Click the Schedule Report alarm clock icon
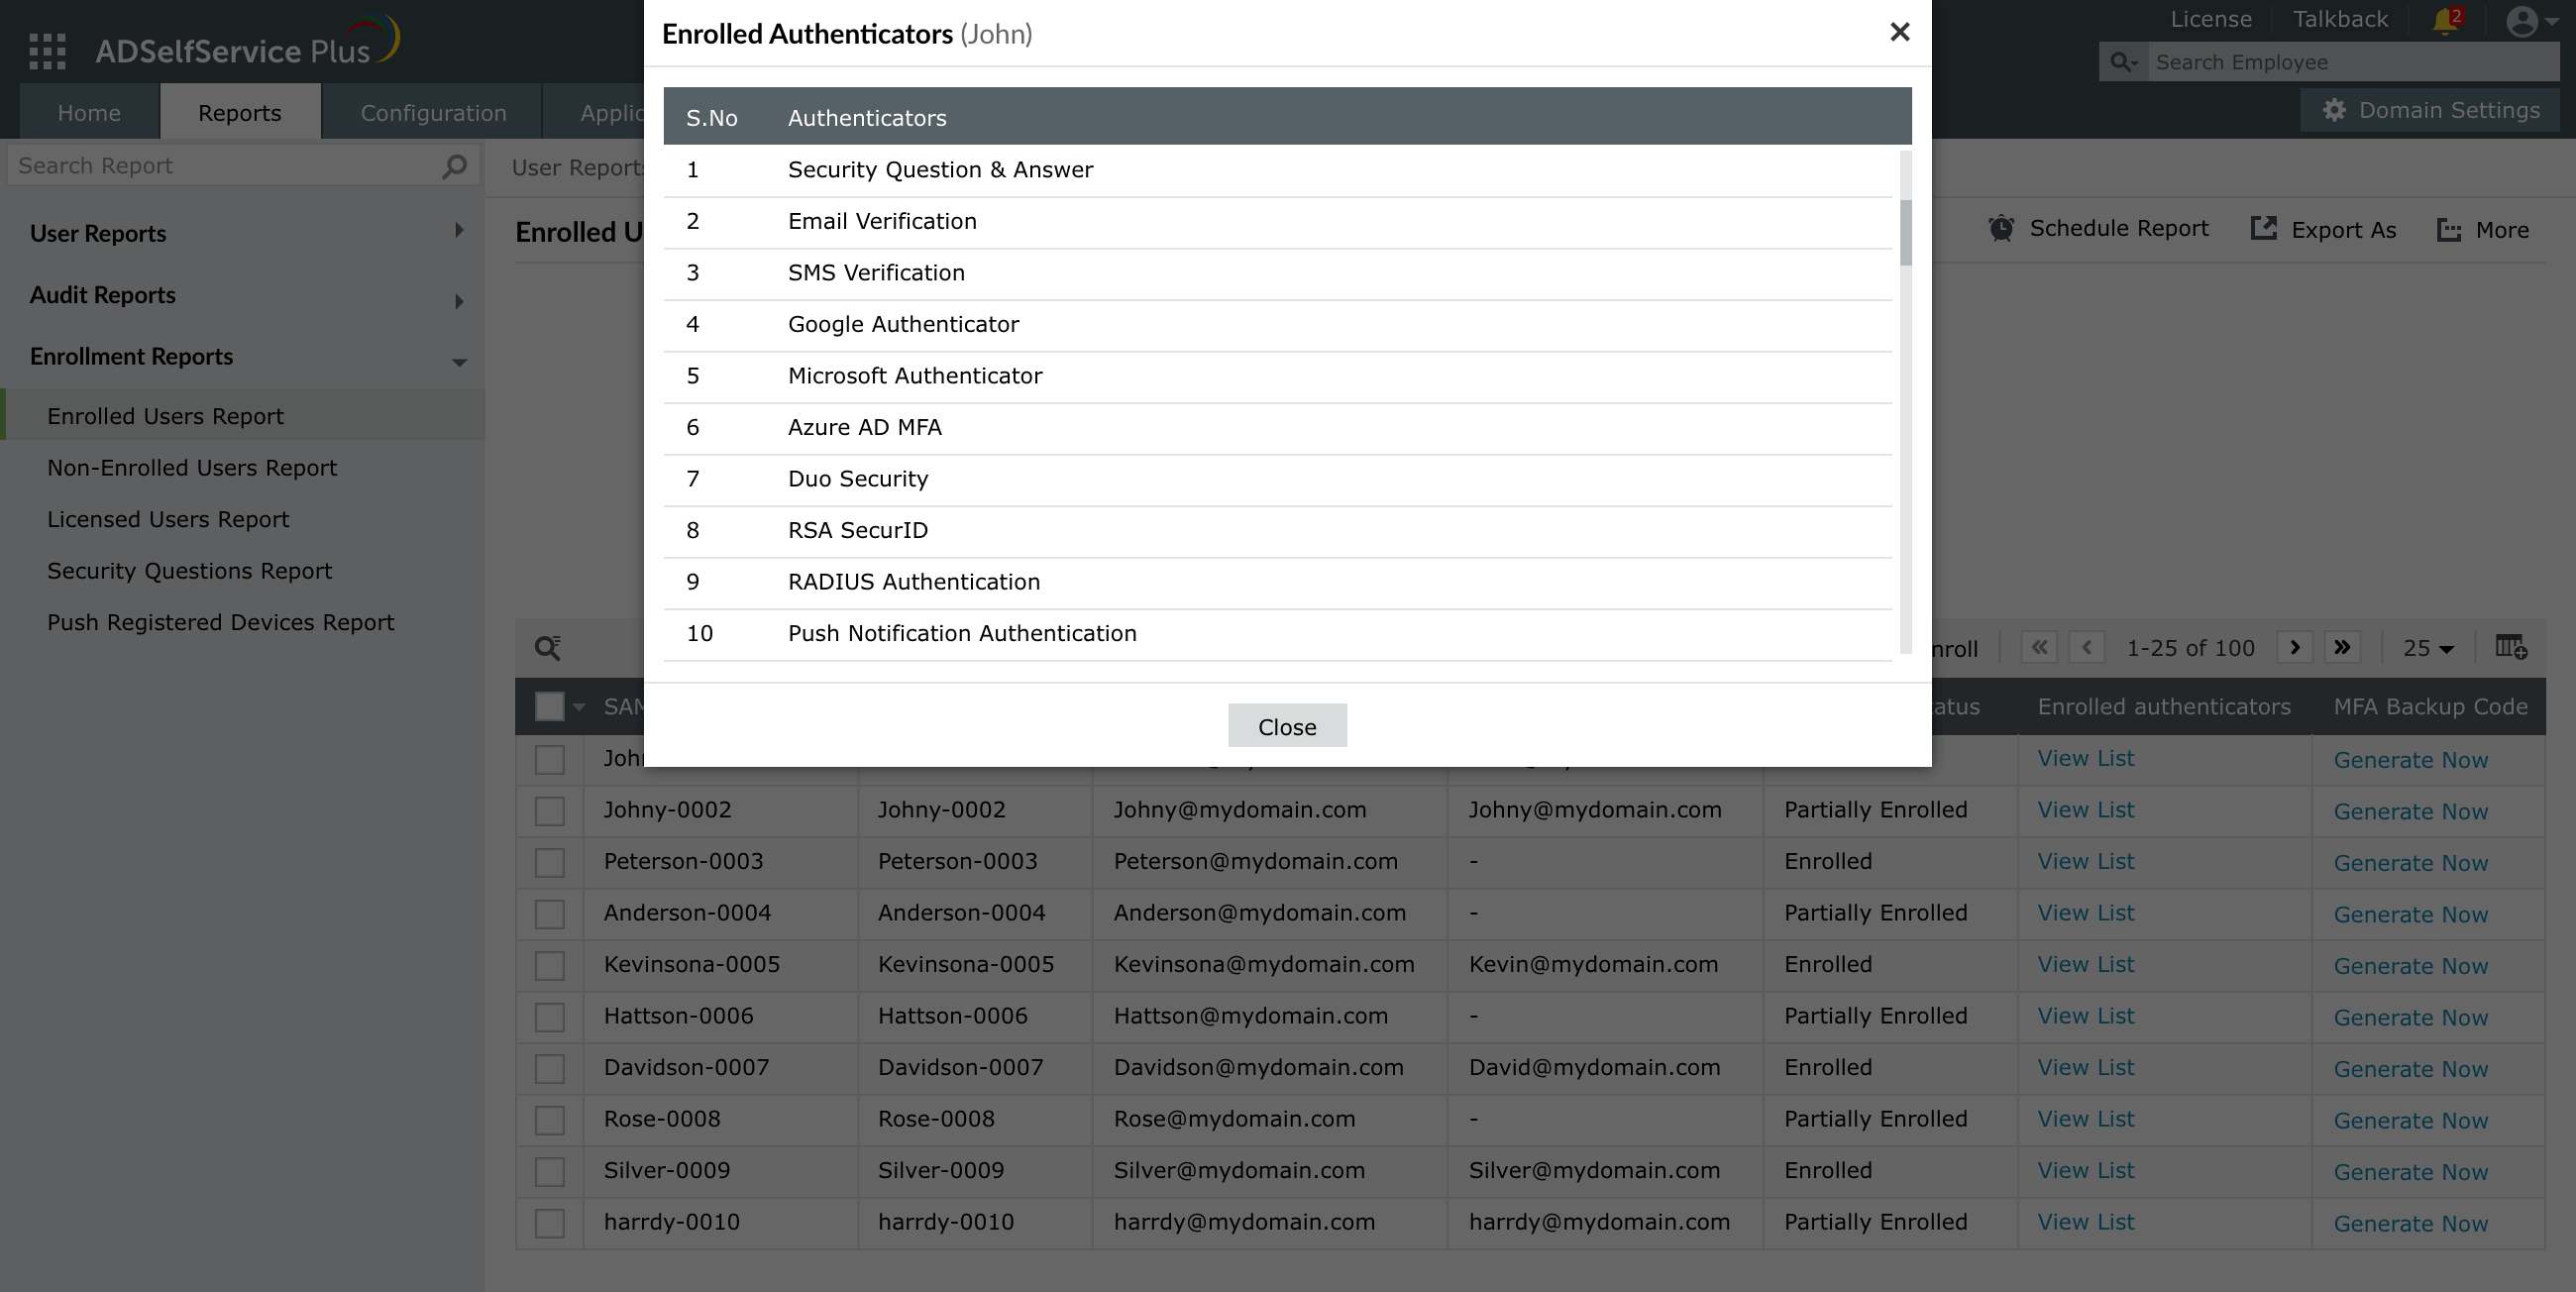 click(x=2001, y=229)
